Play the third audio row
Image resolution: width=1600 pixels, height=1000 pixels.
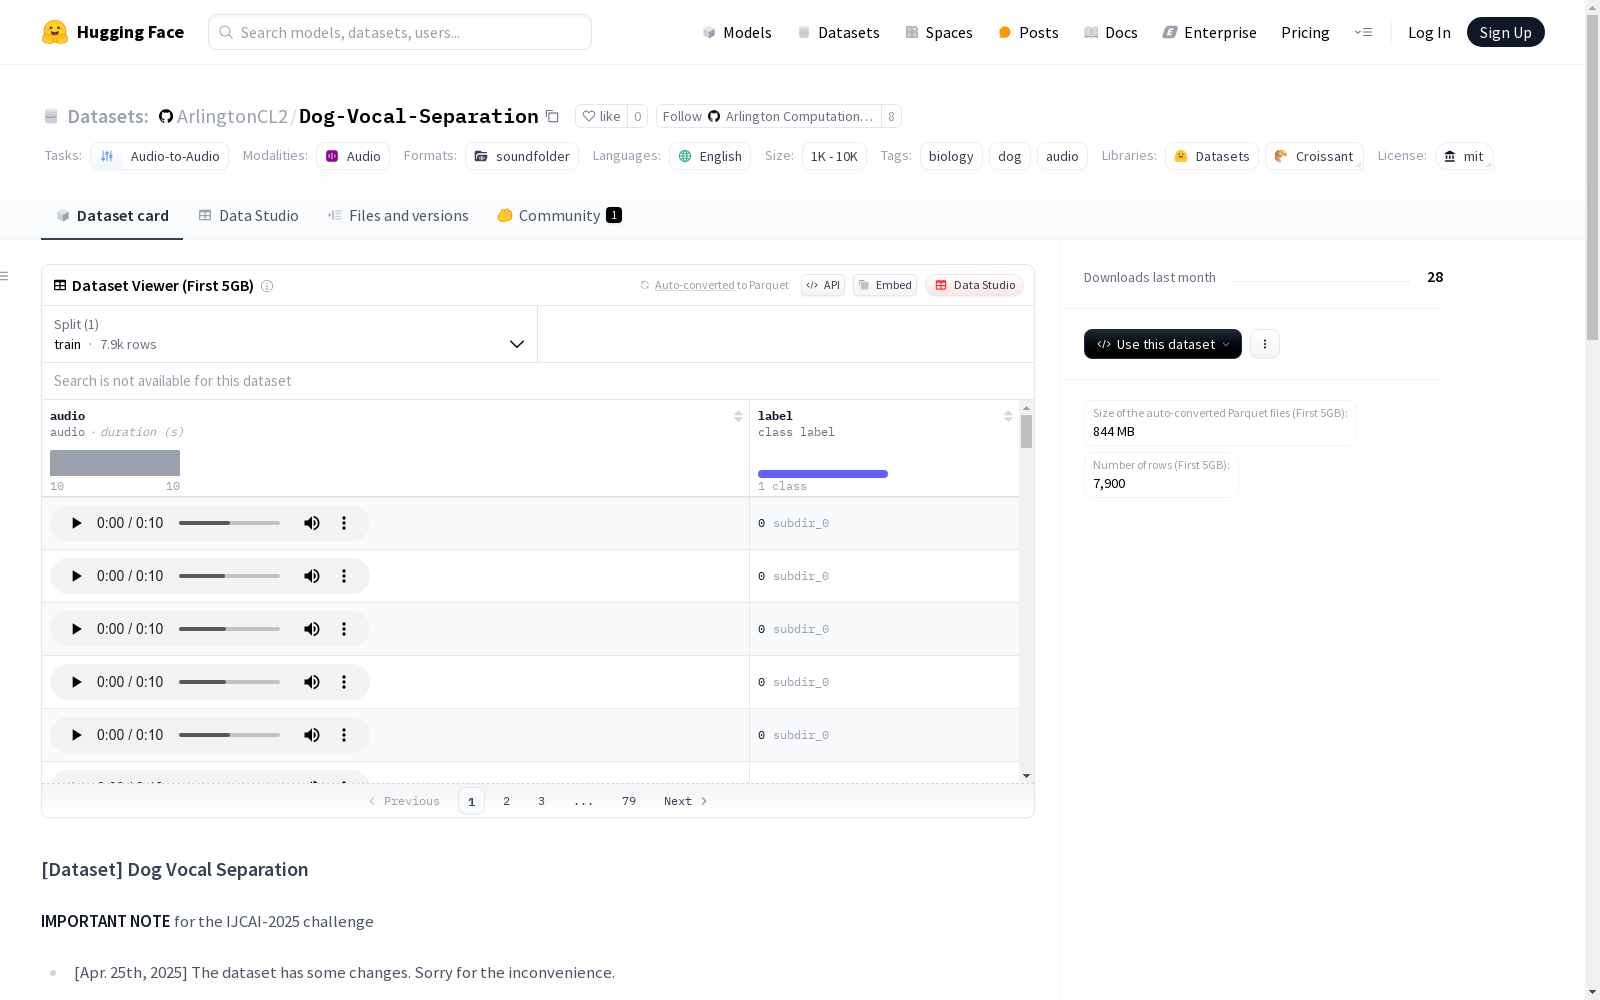point(76,629)
